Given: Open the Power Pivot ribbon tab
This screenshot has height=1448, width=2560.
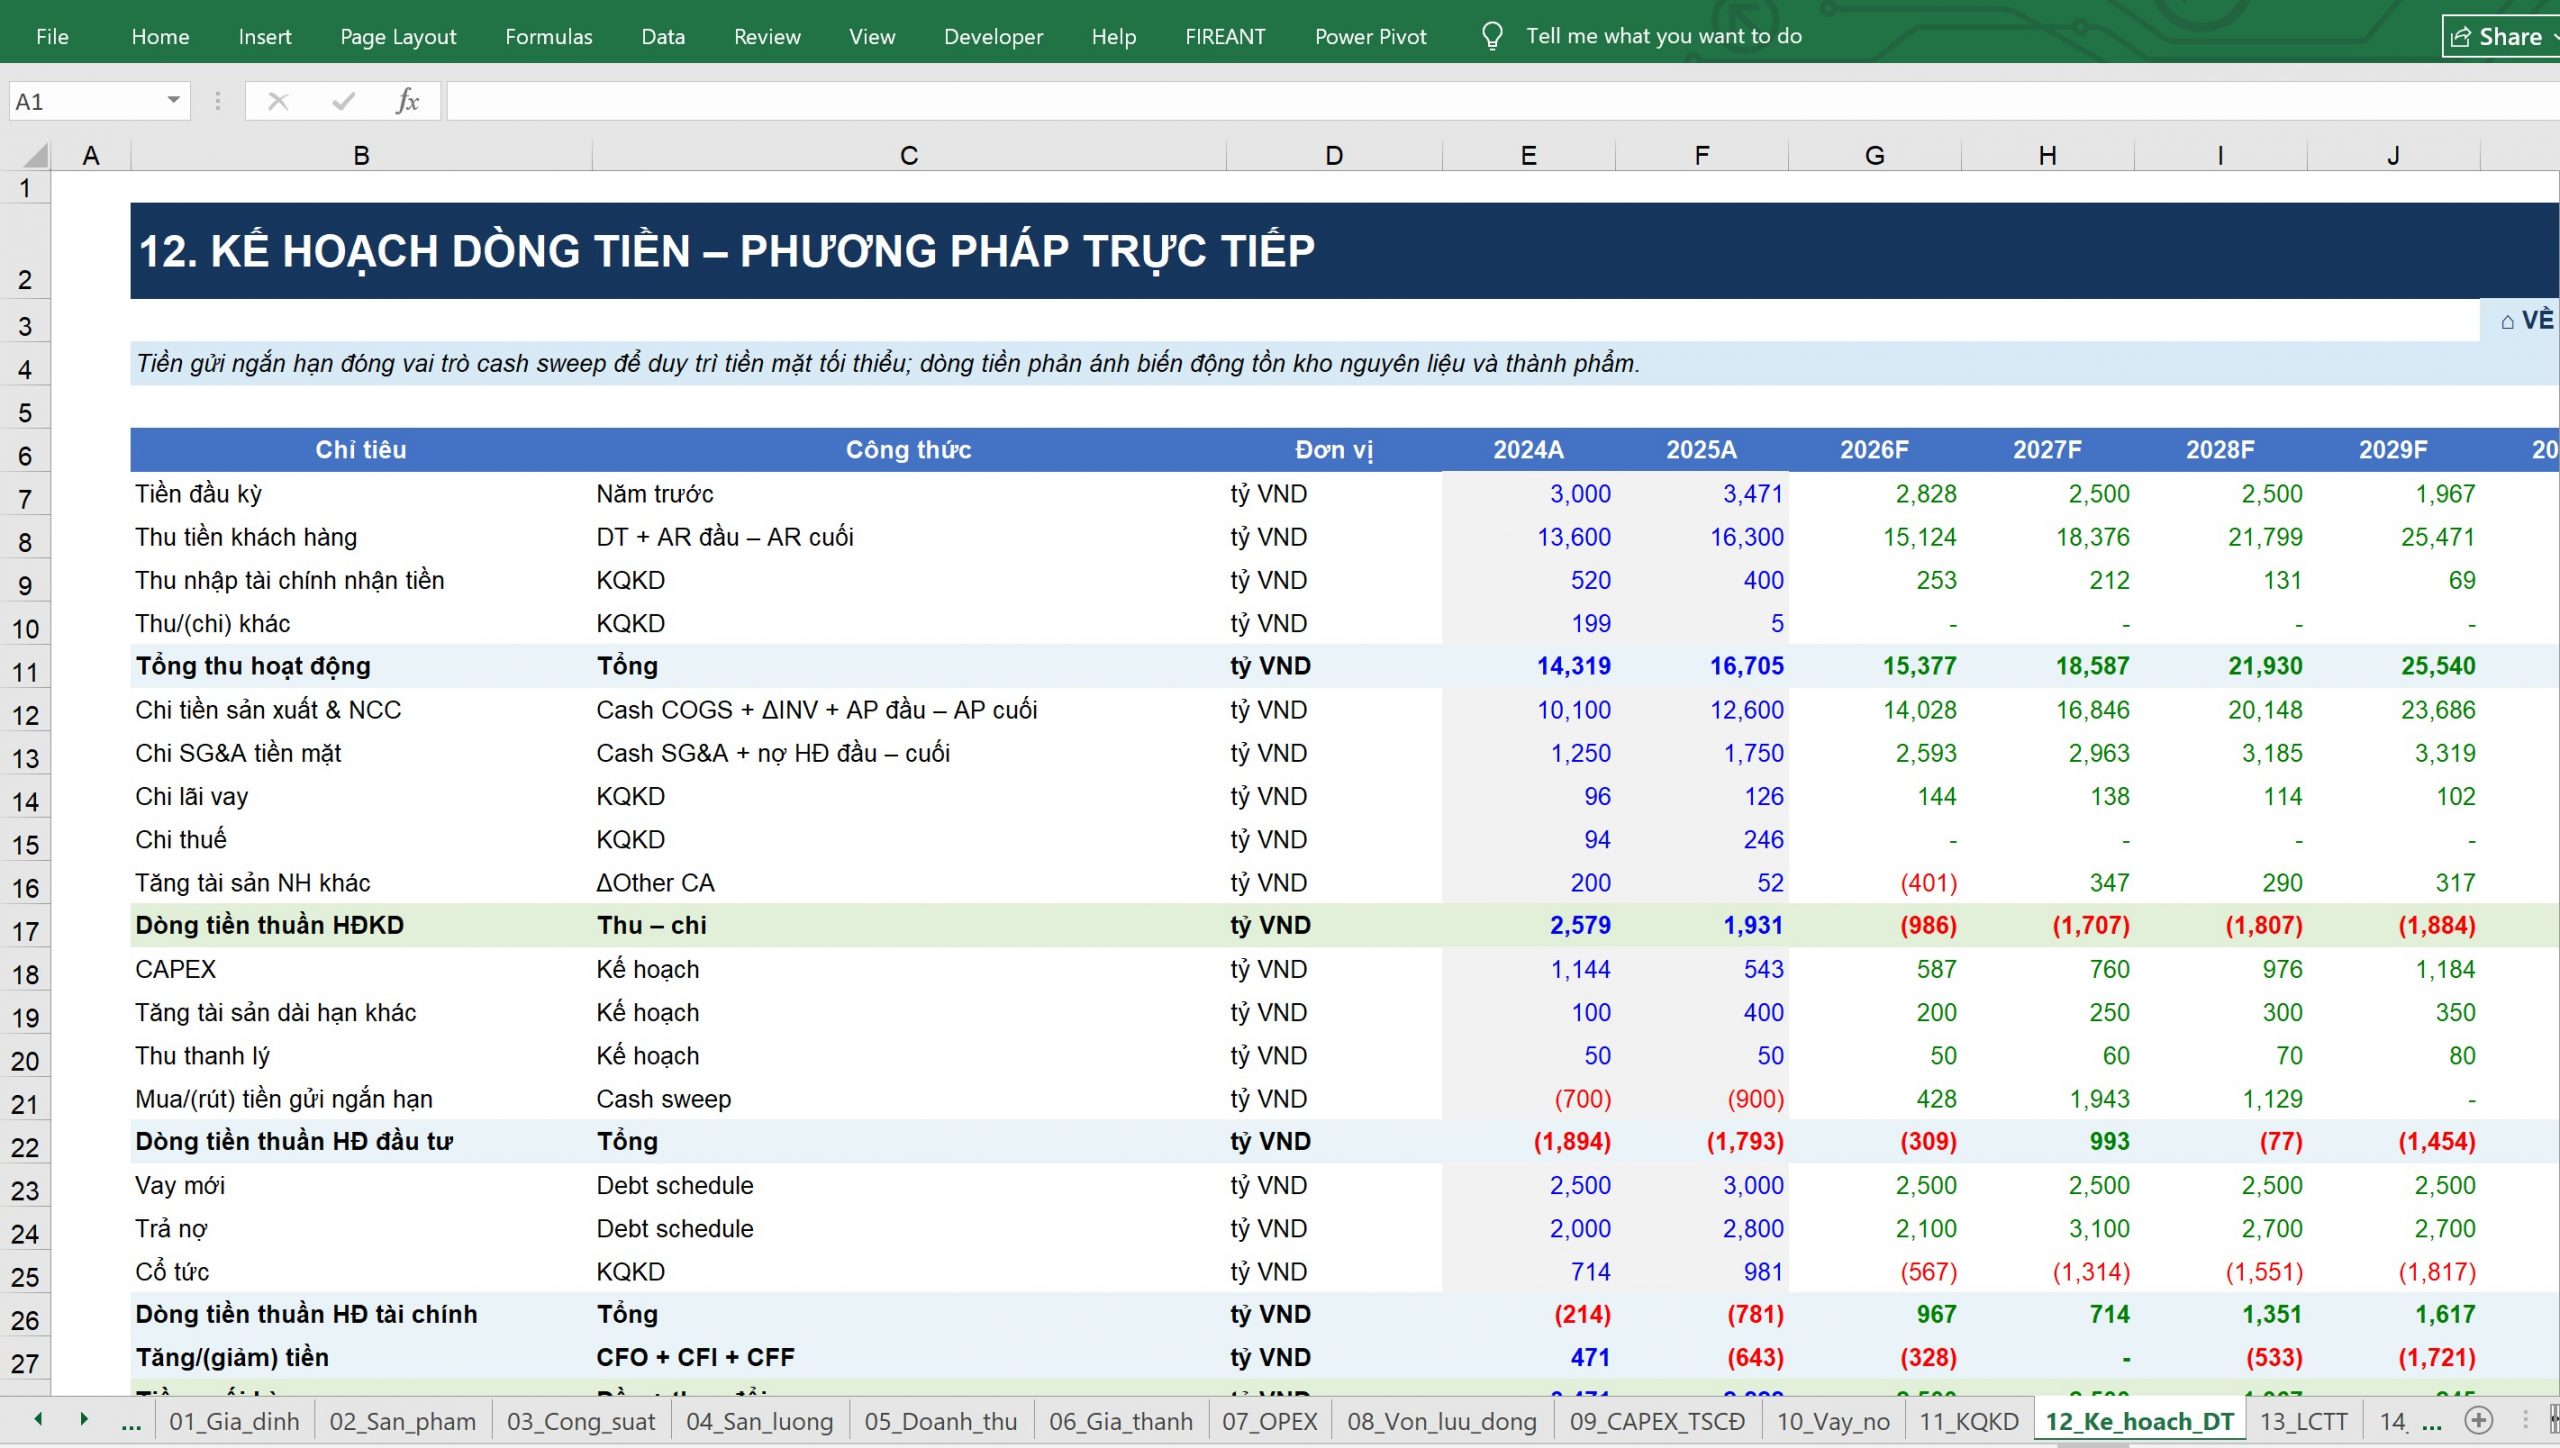Looking at the screenshot, I should tap(1370, 37).
